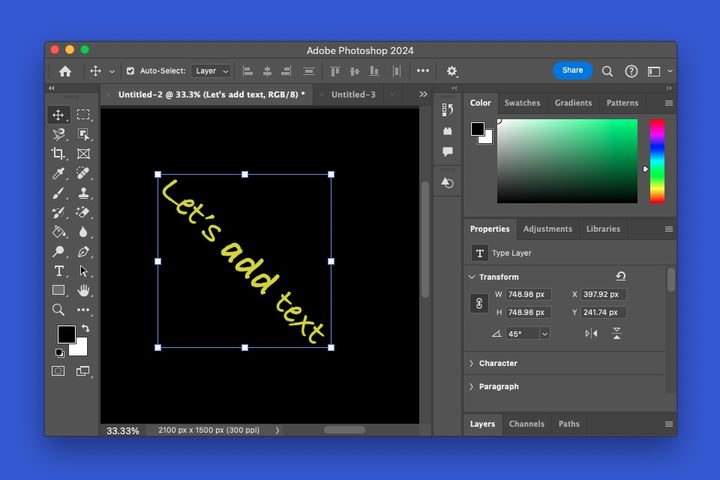
Task: Switch to the Gradients tab
Action: click(x=573, y=103)
